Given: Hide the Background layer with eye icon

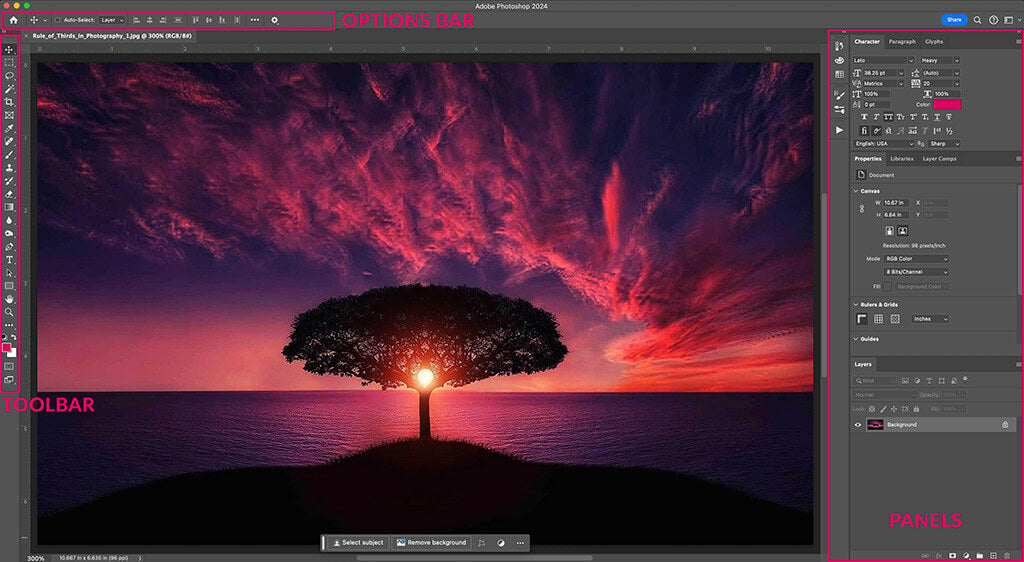Looking at the screenshot, I should [x=858, y=425].
